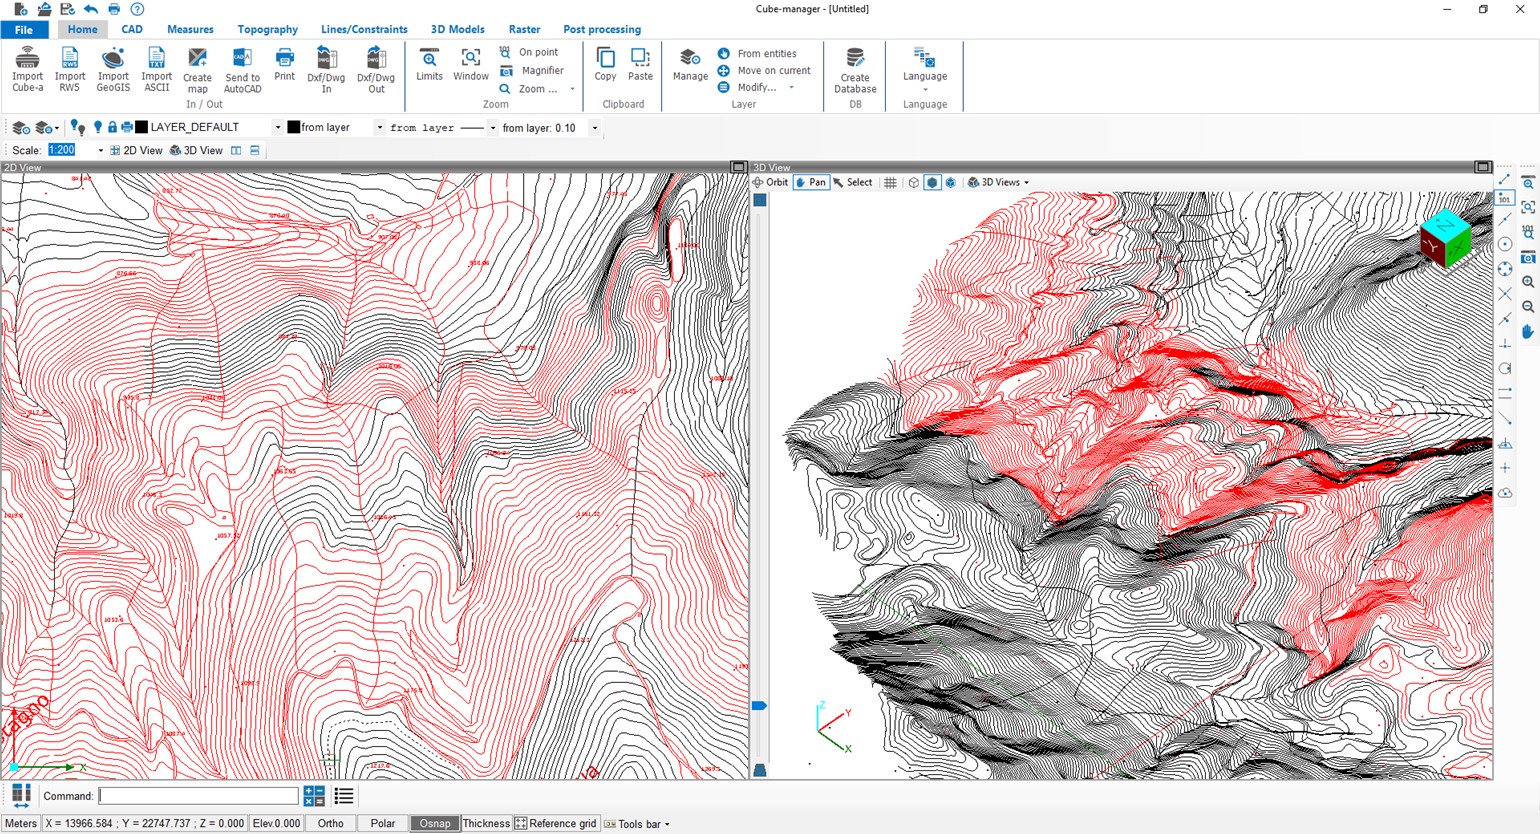Click the black layer color swatch
The image size is (1540, 834).
click(x=142, y=127)
